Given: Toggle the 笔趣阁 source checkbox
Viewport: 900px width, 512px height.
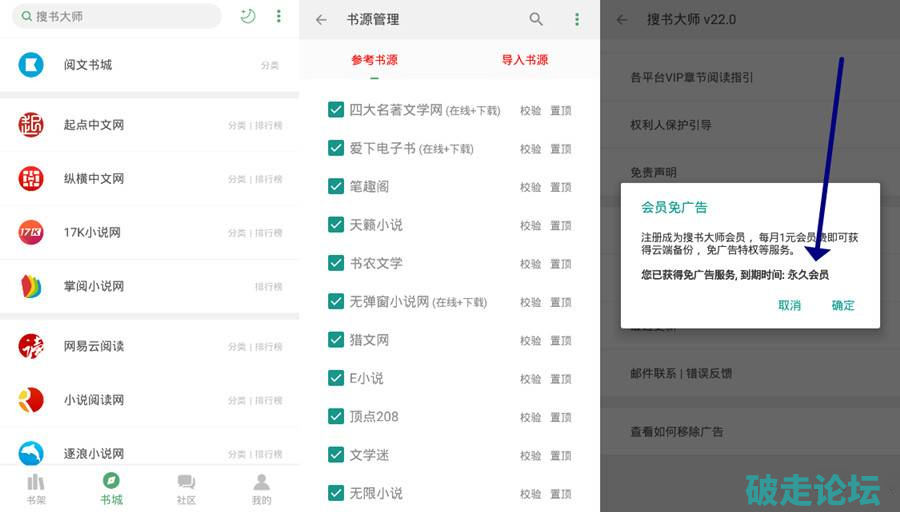Looking at the screenshot, I should click(336, 186).
